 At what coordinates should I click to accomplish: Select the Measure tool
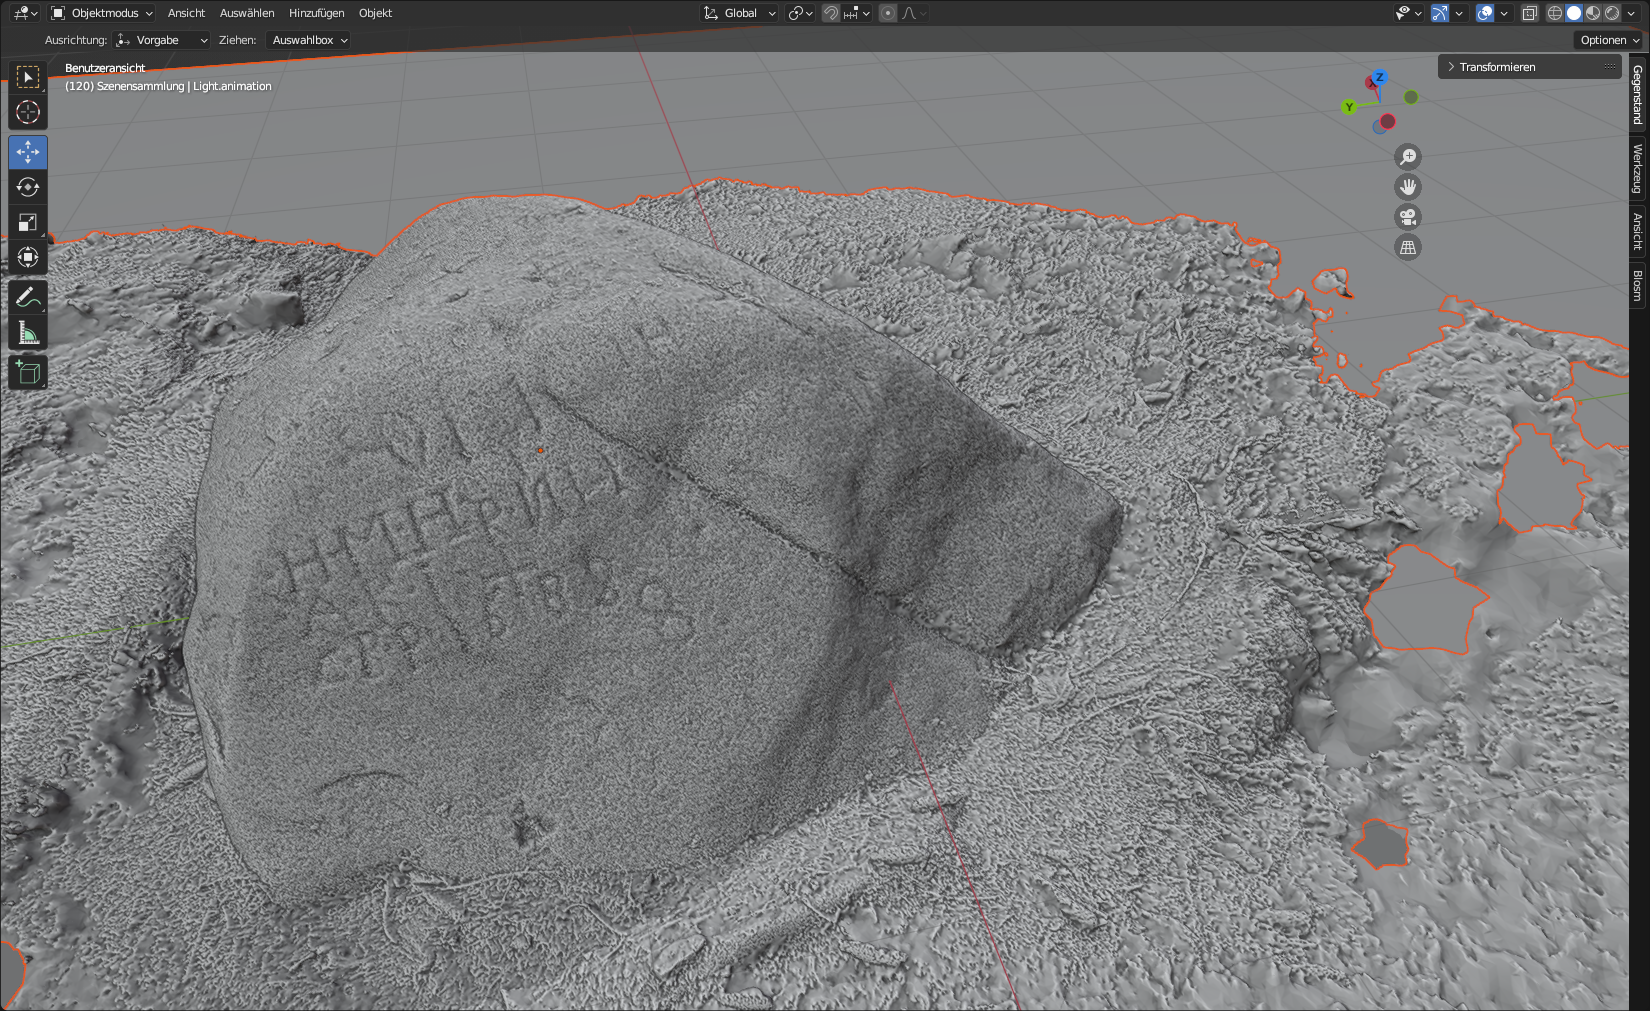pos(28,333)
